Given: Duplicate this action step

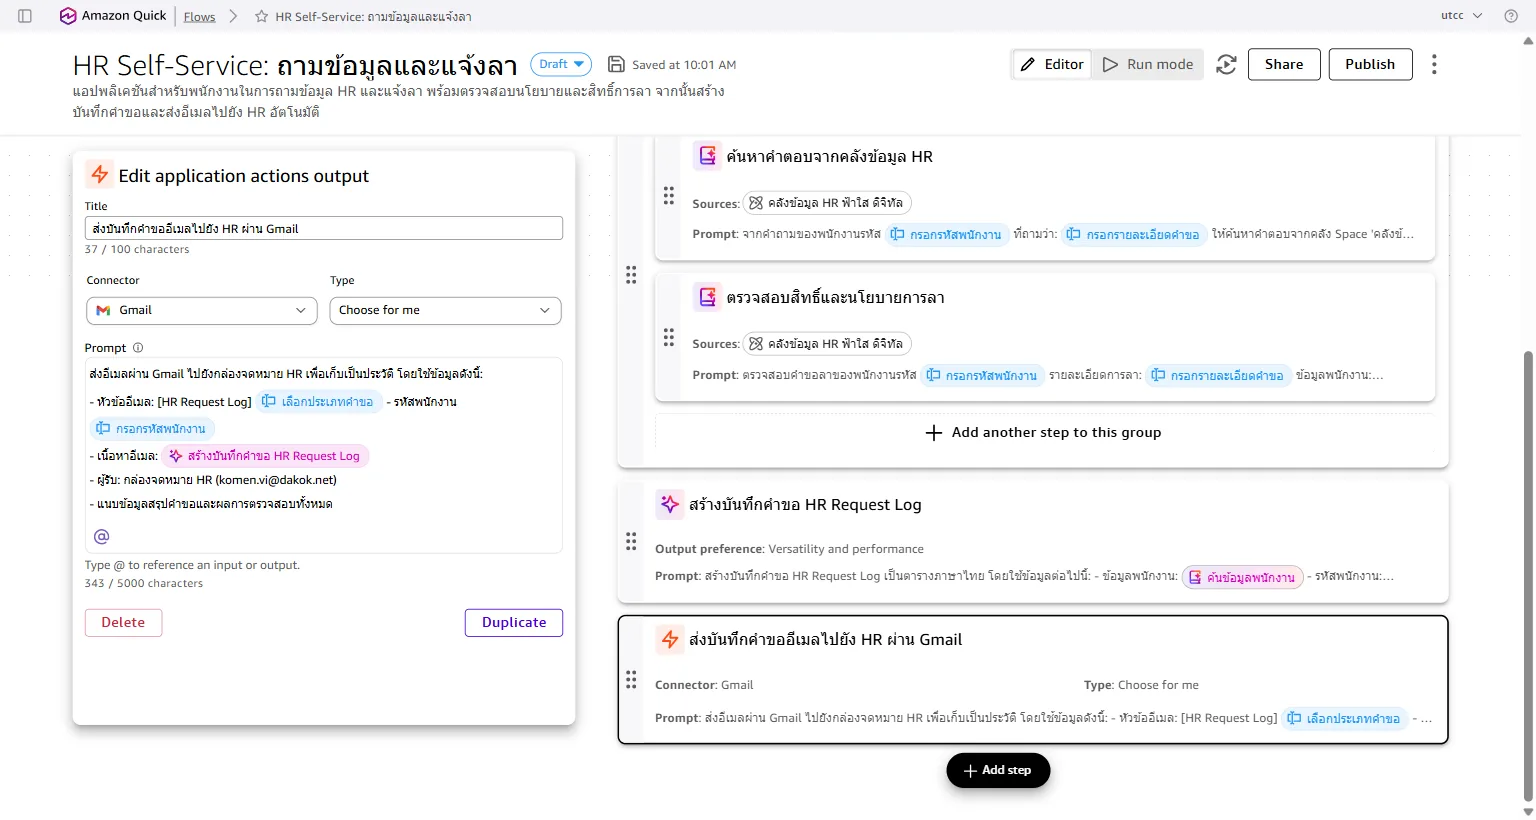Looking at the screenshot, I should point(514,622).
